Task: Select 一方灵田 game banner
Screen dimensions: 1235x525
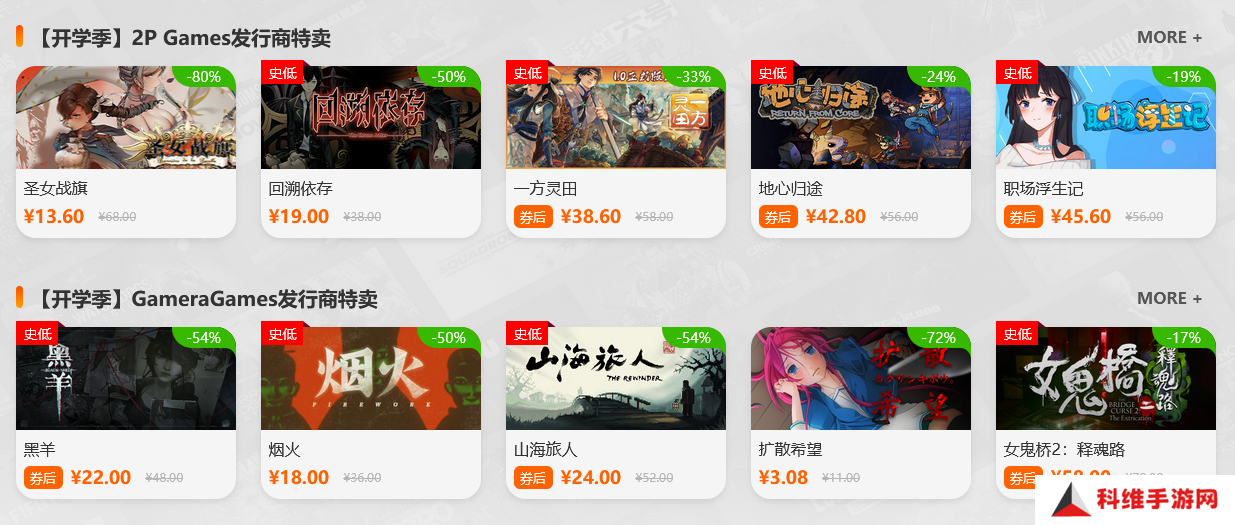Action: tap(616, 118)
